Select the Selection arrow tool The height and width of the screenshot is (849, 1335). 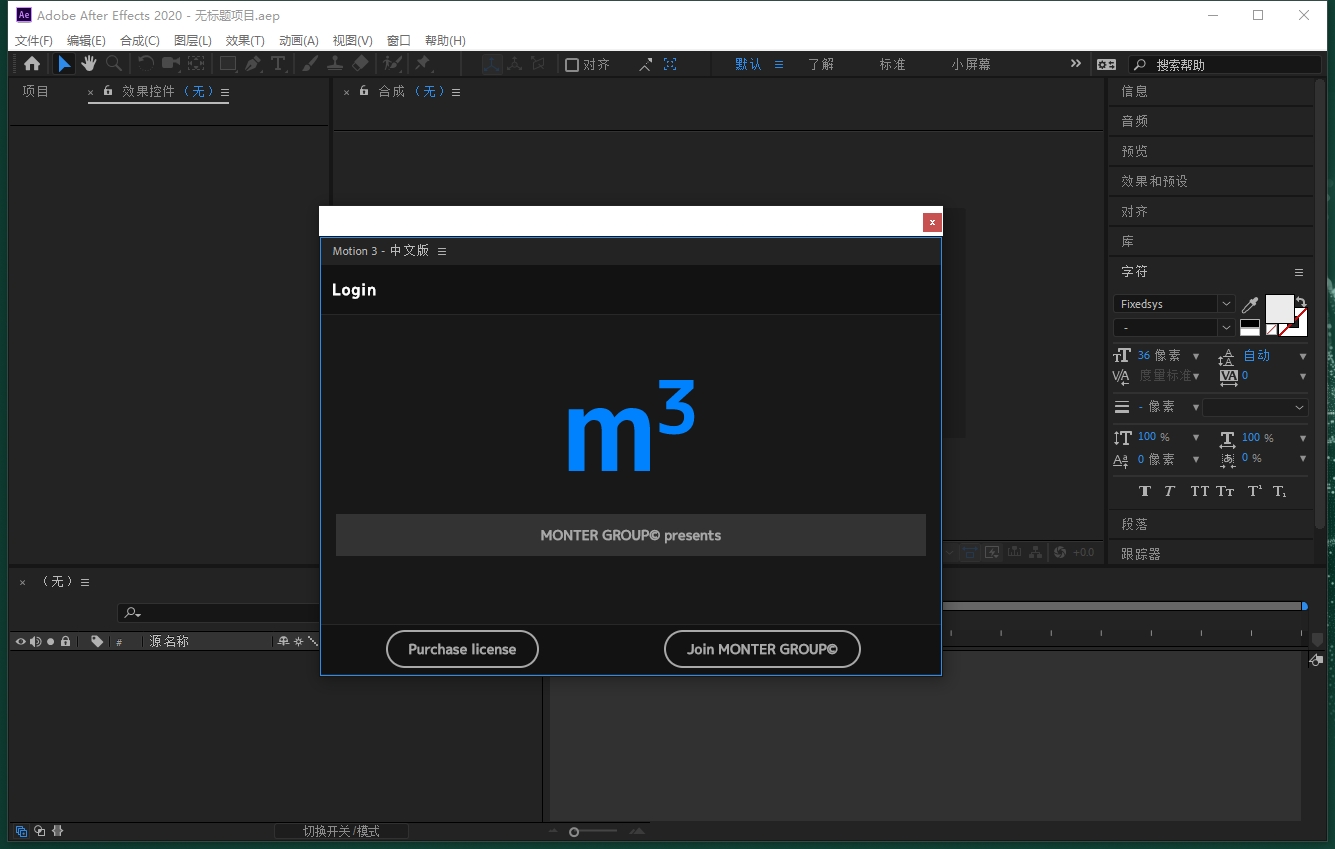(64, 64)
